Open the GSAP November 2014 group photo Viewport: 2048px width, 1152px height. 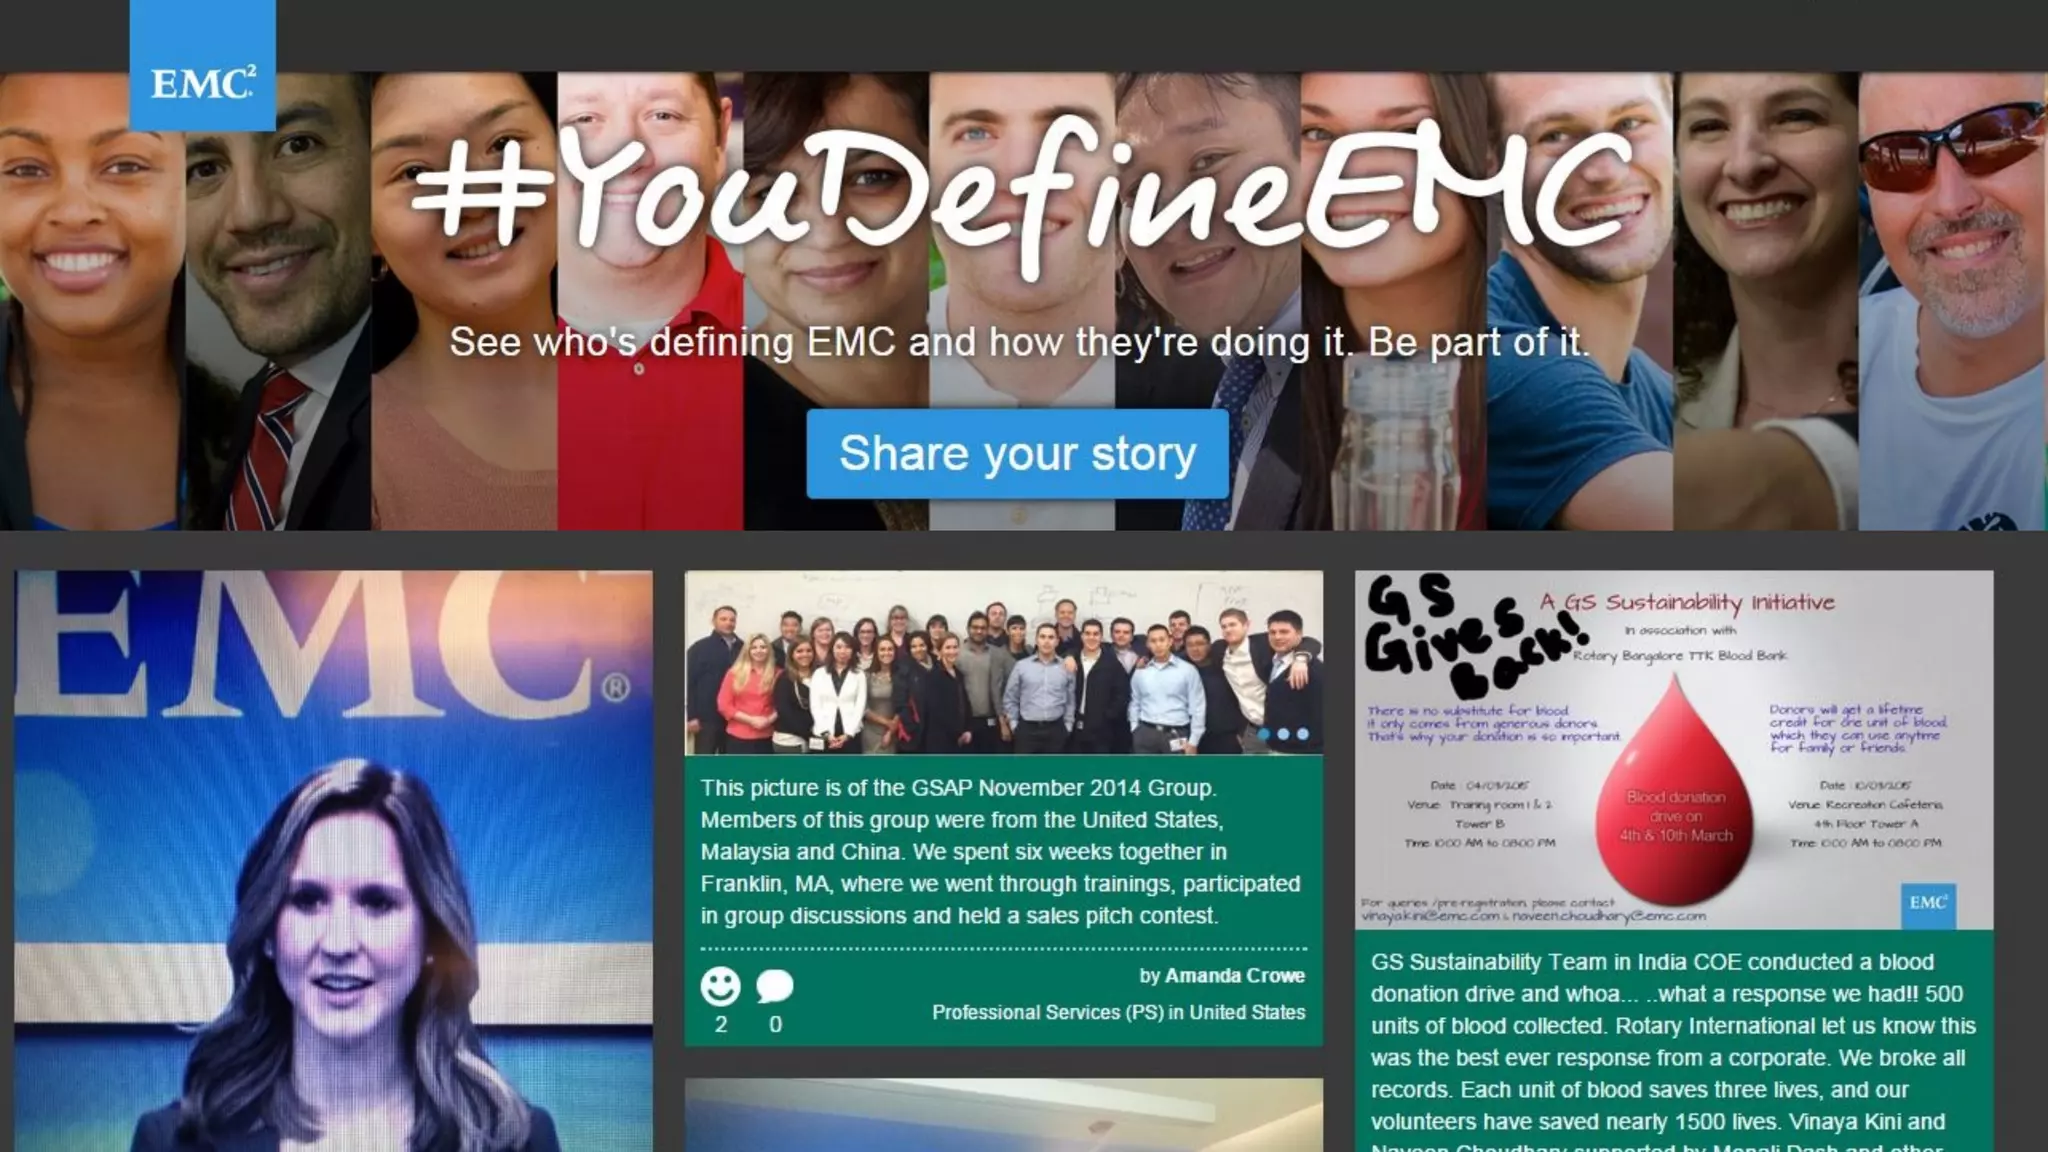click(x=1003, y=663)
